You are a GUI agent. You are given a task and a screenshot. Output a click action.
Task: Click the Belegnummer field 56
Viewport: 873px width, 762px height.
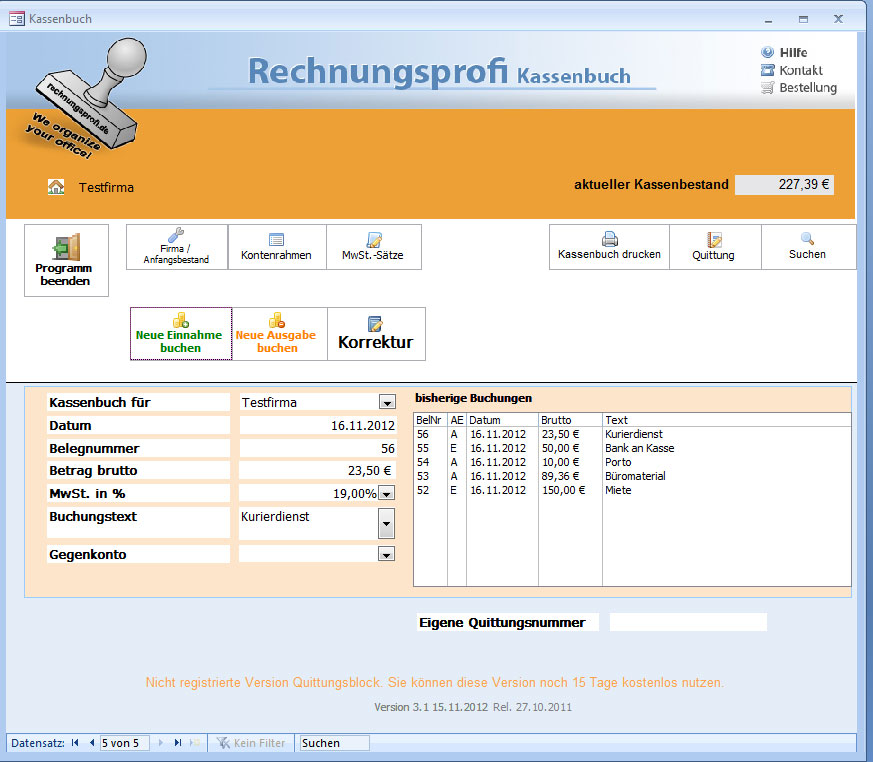[317, 448]
